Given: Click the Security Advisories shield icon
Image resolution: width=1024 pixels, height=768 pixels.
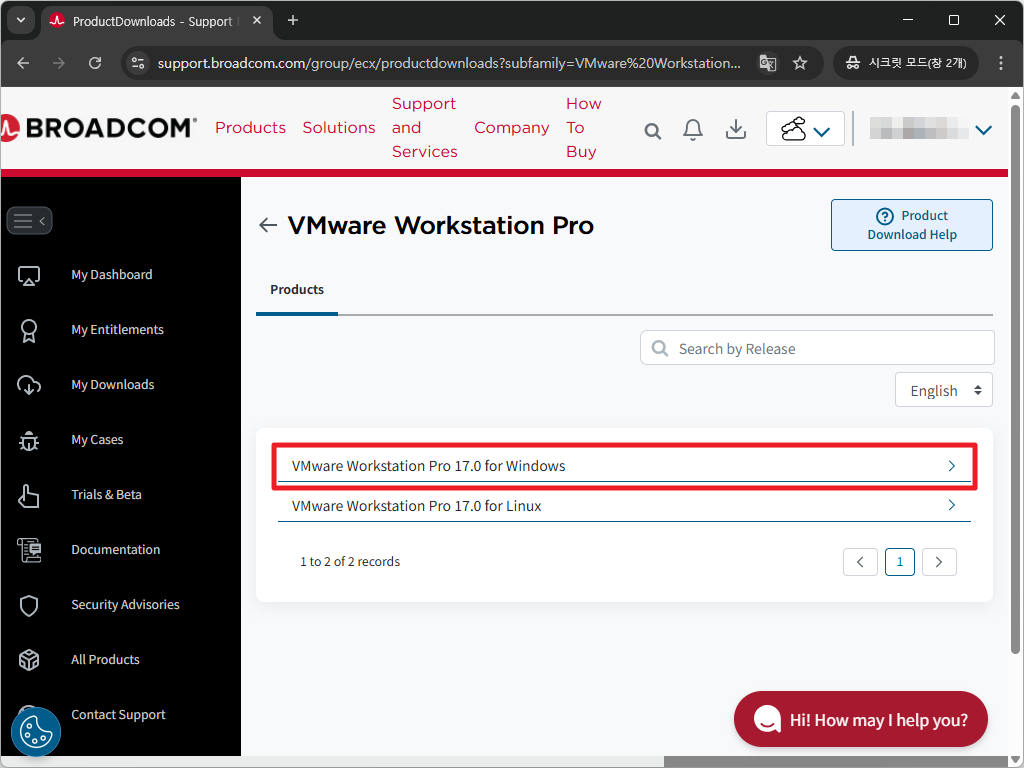Looking at the screenshot, I should [x=29, y=605].
